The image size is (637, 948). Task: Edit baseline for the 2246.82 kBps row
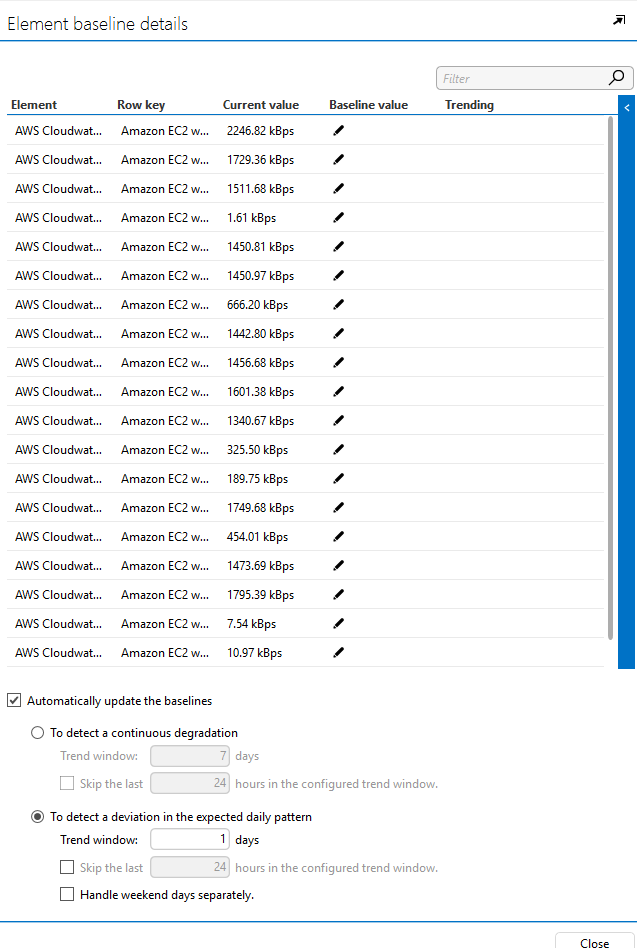click(x=338, y=131)
